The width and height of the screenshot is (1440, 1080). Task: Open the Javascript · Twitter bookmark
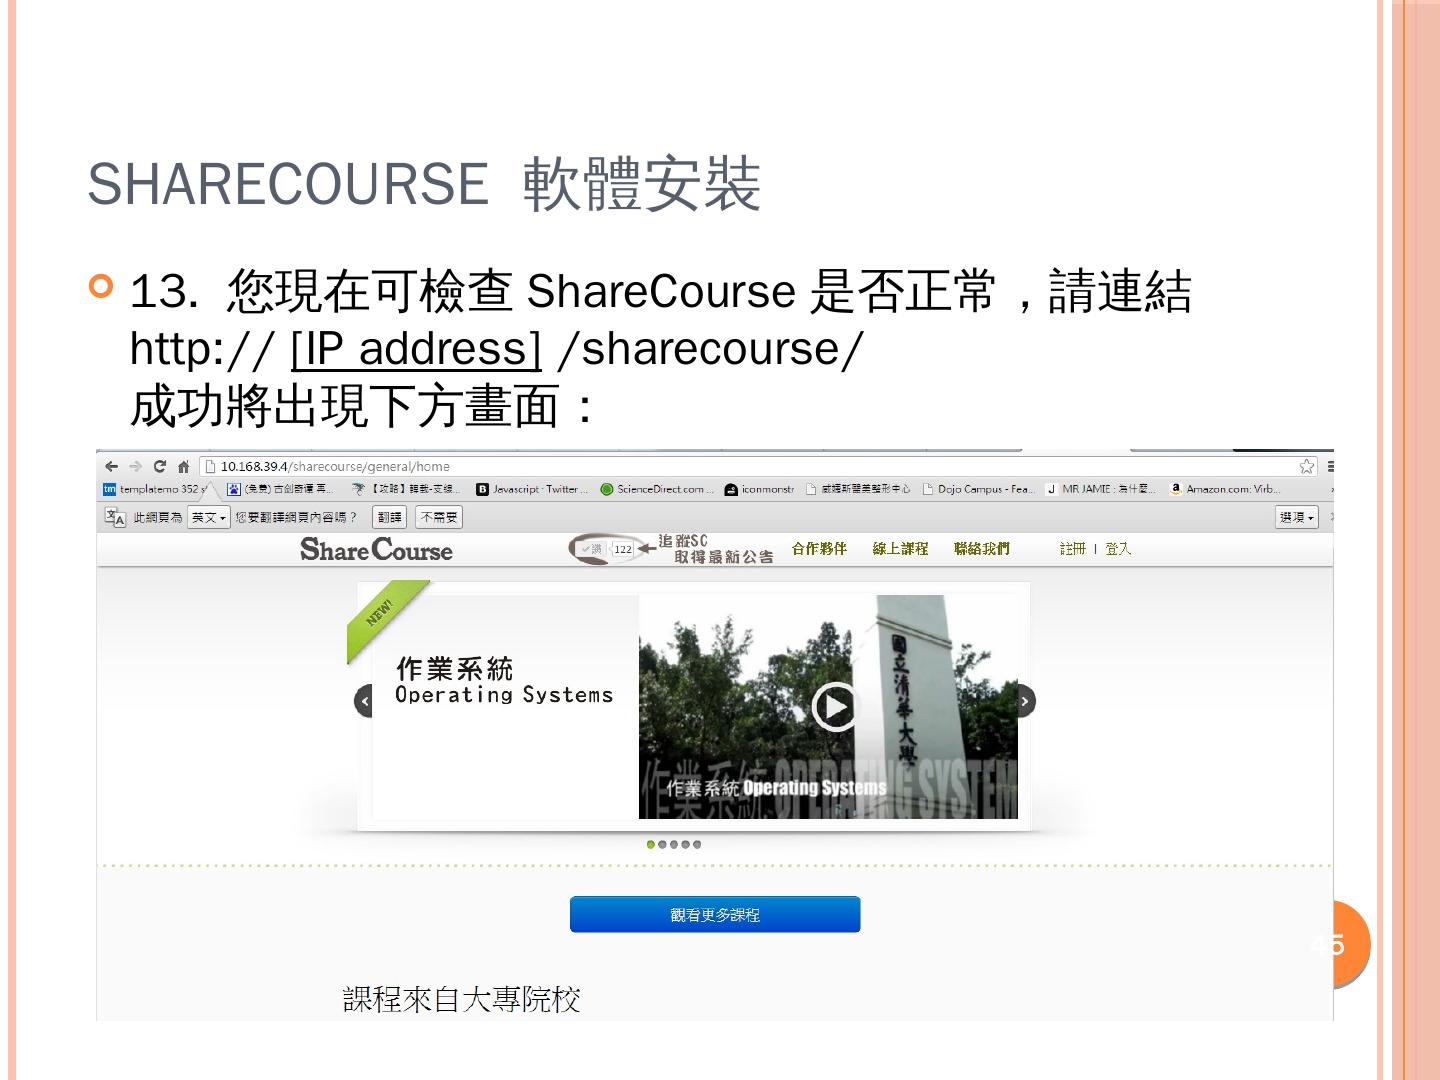532,489
